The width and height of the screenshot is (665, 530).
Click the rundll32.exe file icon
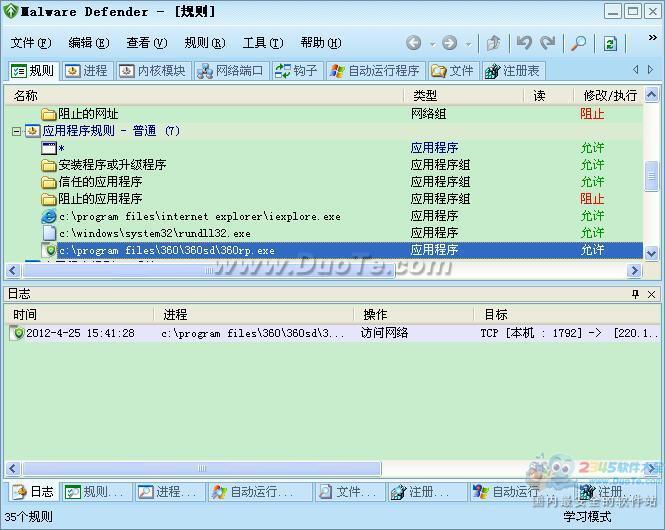[x=49, y=233]
